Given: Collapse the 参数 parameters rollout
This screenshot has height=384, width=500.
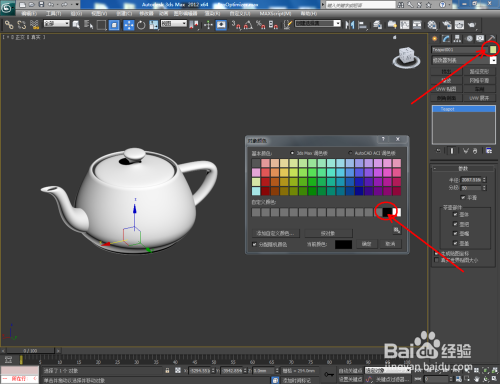Looking at the screenshot, I should (x=463, y=168).
